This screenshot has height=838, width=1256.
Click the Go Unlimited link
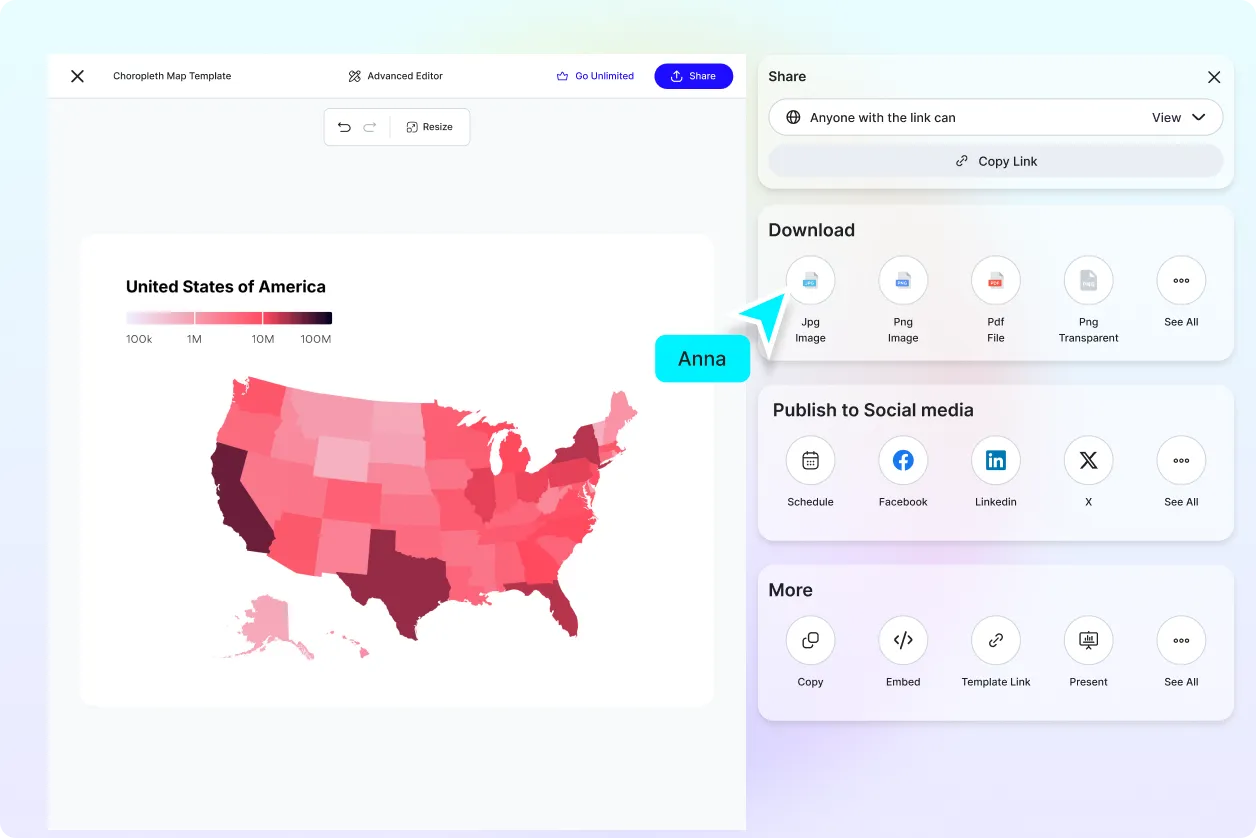[595, 76]
